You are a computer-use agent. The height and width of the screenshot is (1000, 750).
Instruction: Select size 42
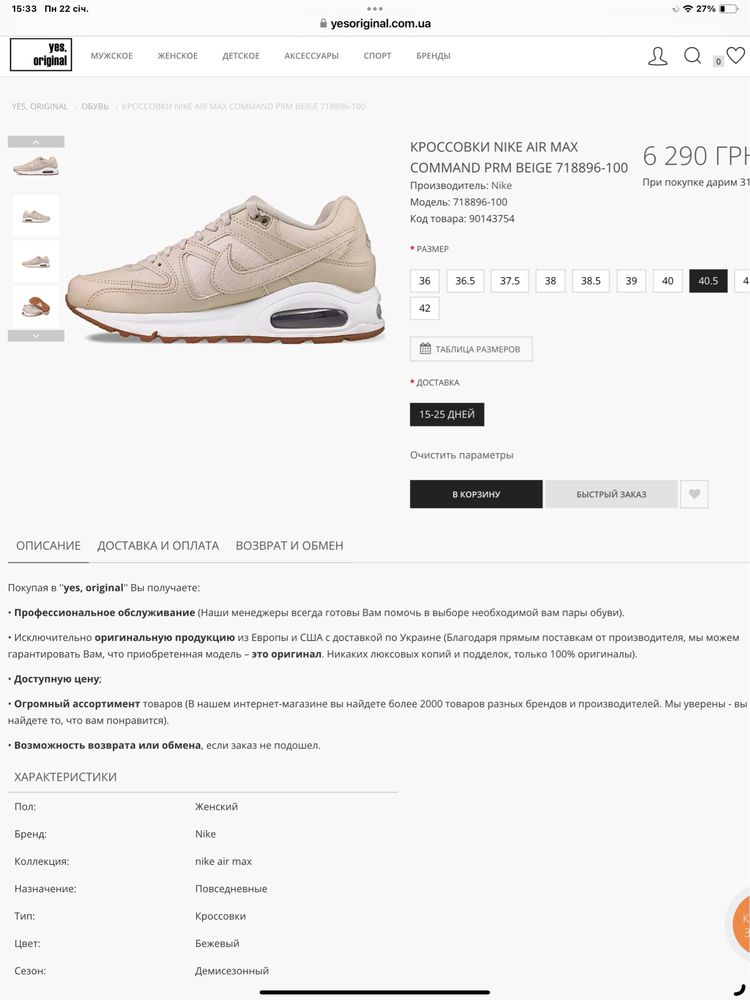425,308
